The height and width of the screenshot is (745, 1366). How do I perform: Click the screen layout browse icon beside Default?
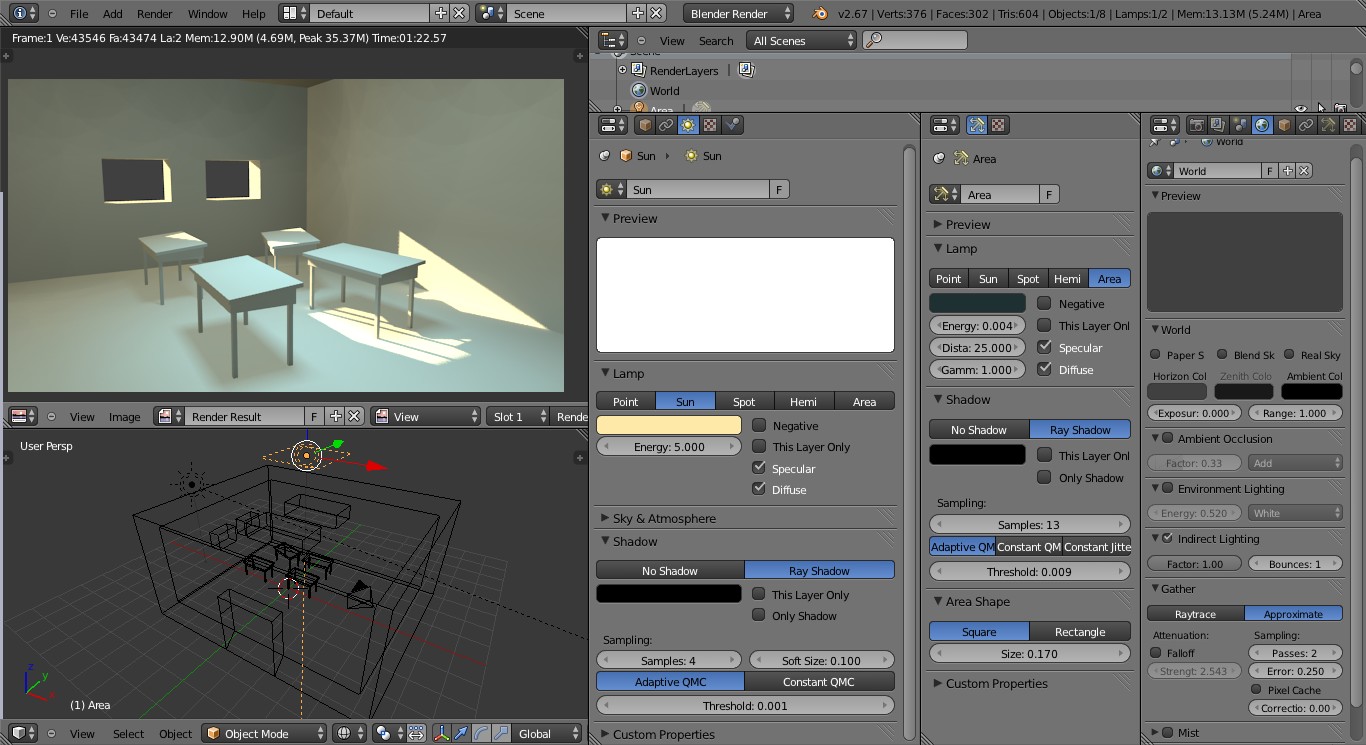293,13
